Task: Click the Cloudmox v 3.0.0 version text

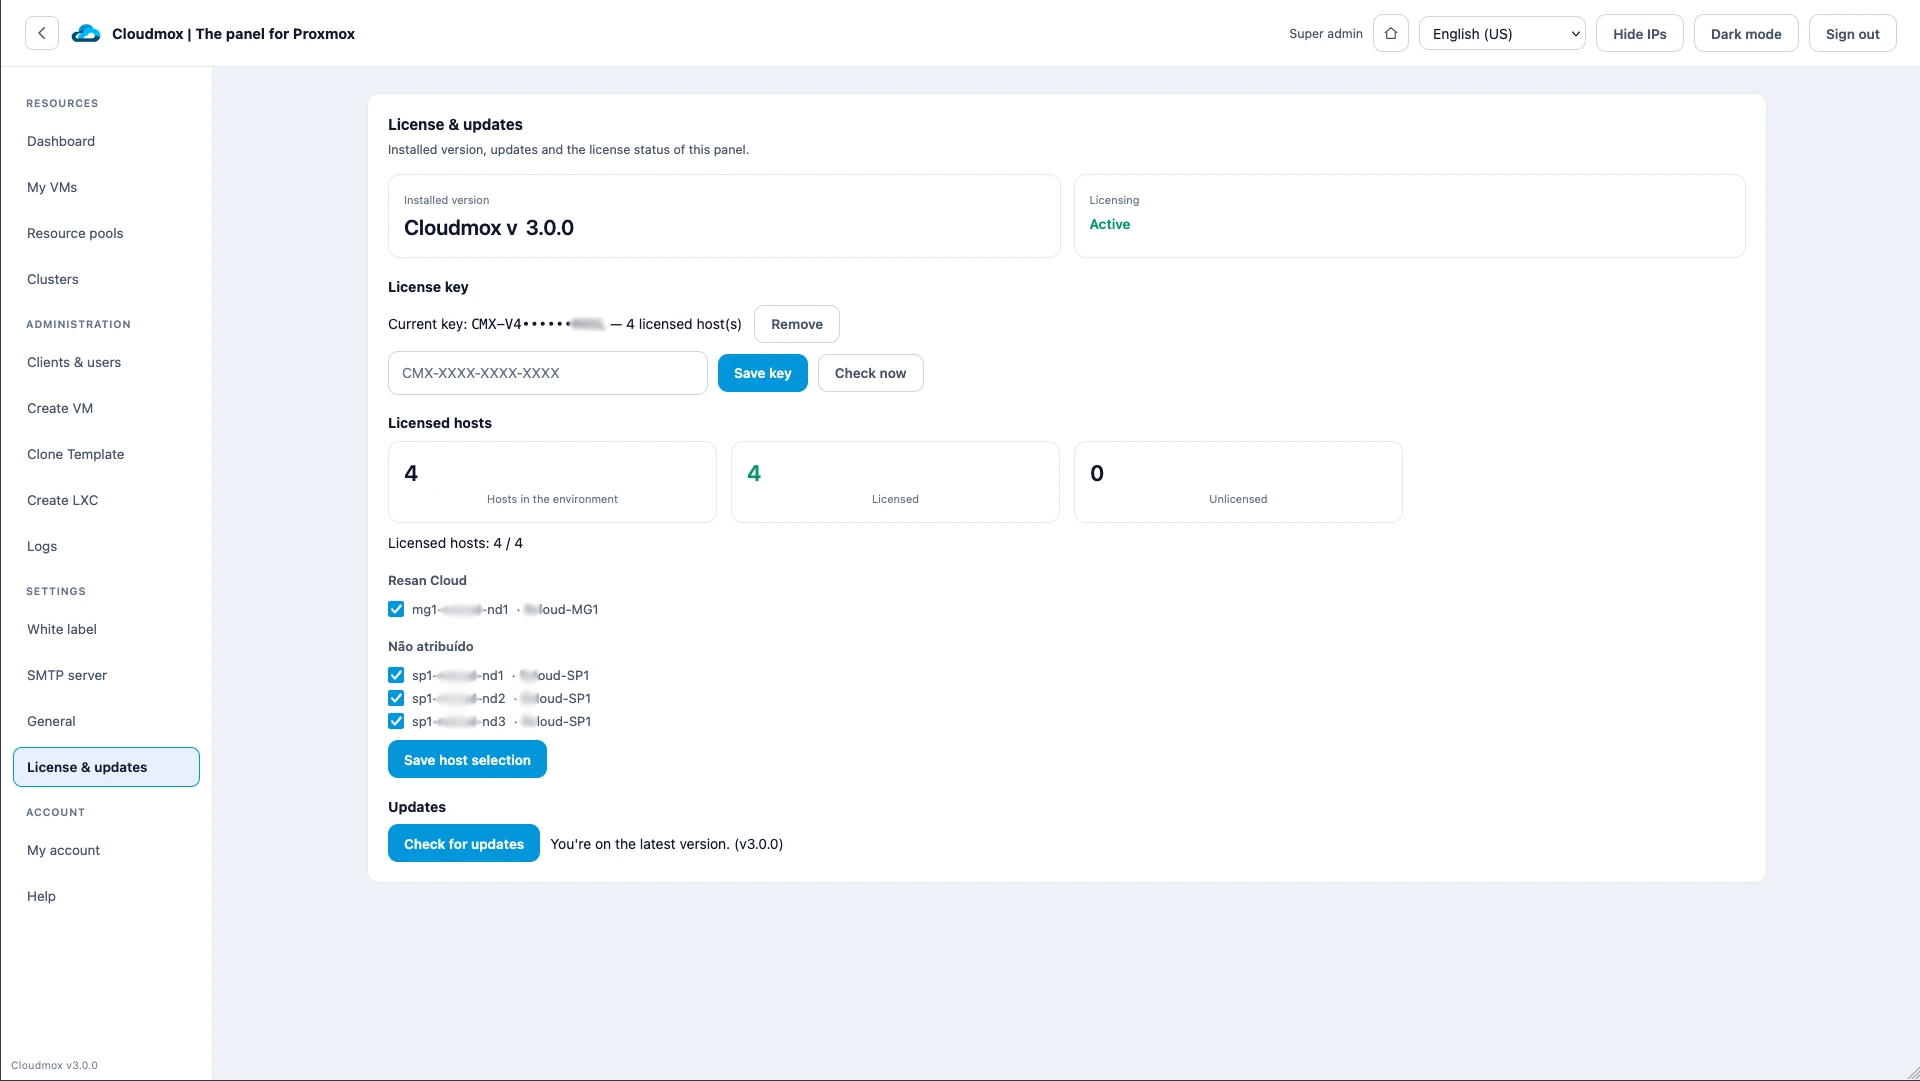Action: tap(488, 228)
